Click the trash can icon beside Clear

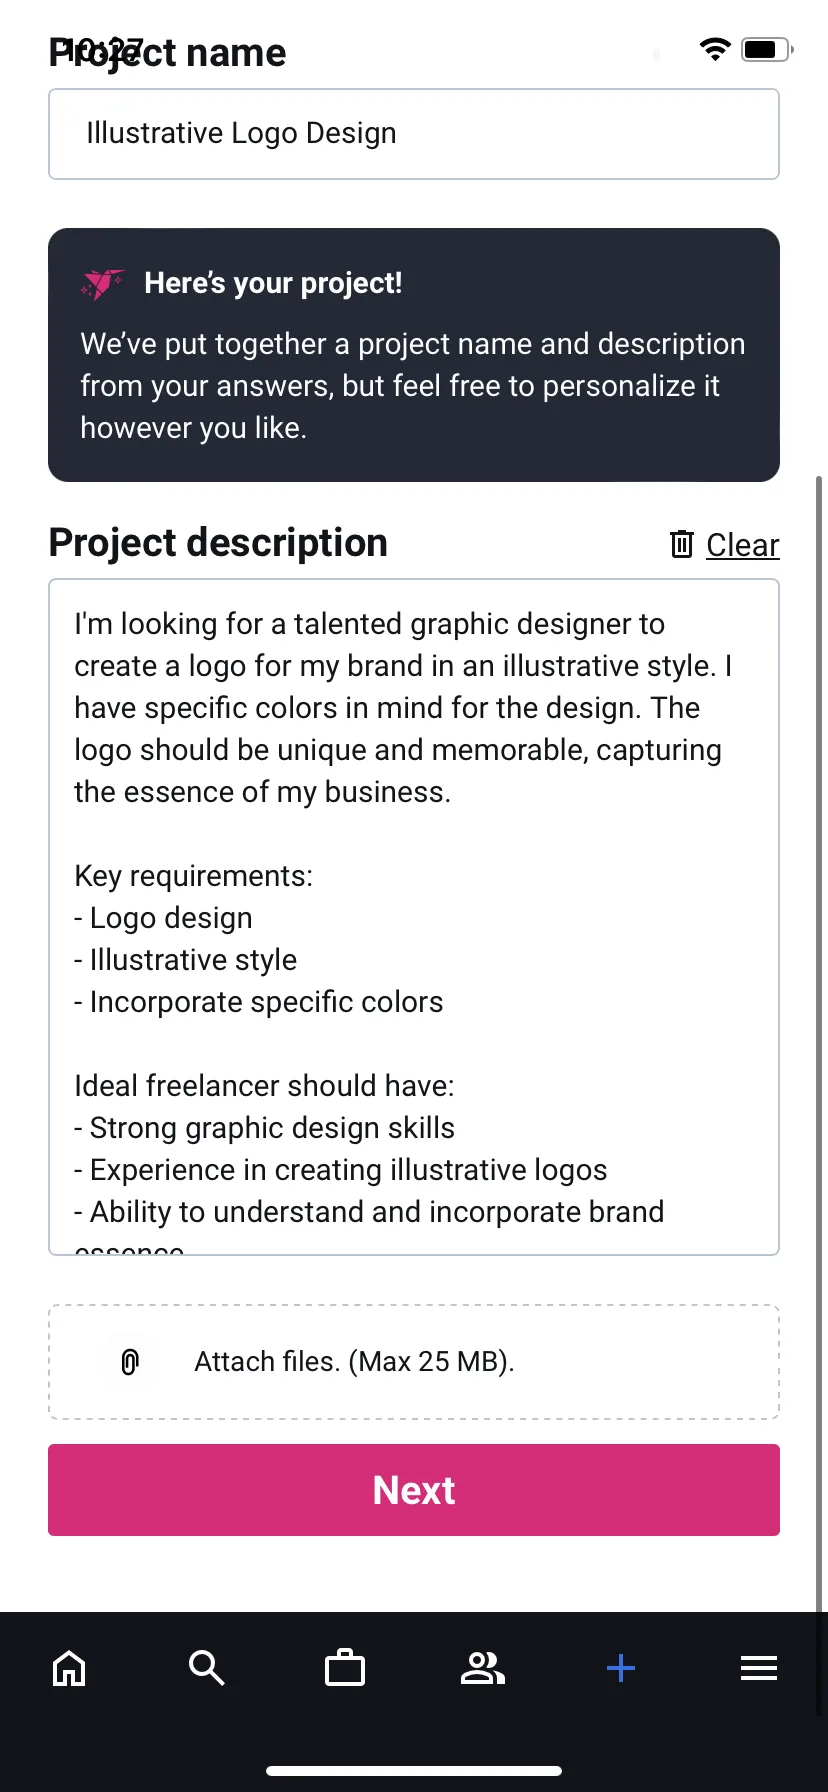click(x=682, y=544)
